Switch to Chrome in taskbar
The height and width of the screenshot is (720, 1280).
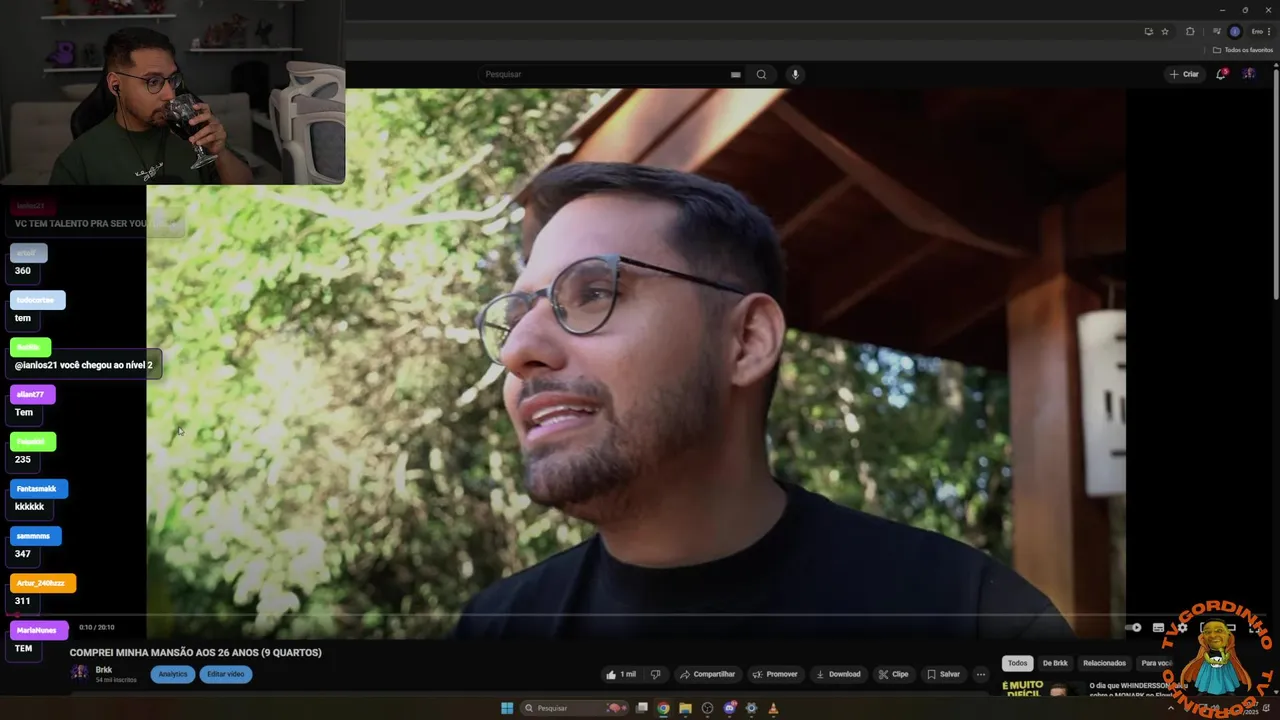click(x=663, y=708)
